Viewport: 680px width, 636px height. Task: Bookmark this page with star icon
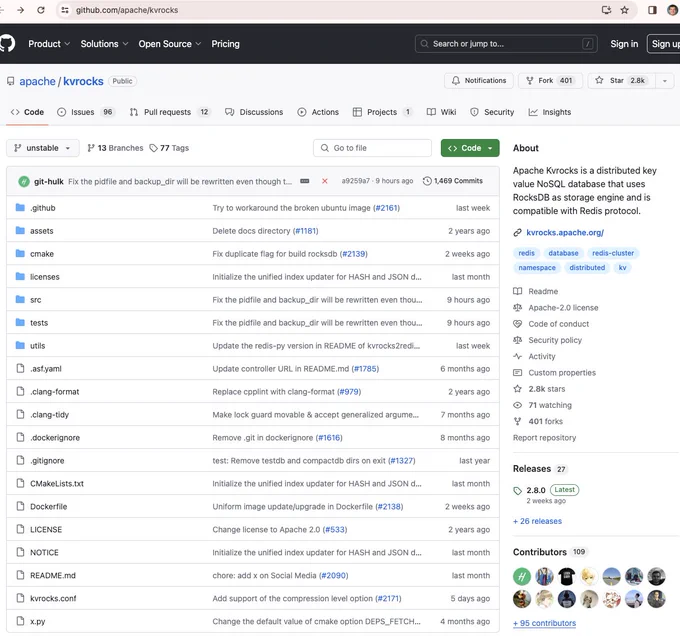click(624, 10)
